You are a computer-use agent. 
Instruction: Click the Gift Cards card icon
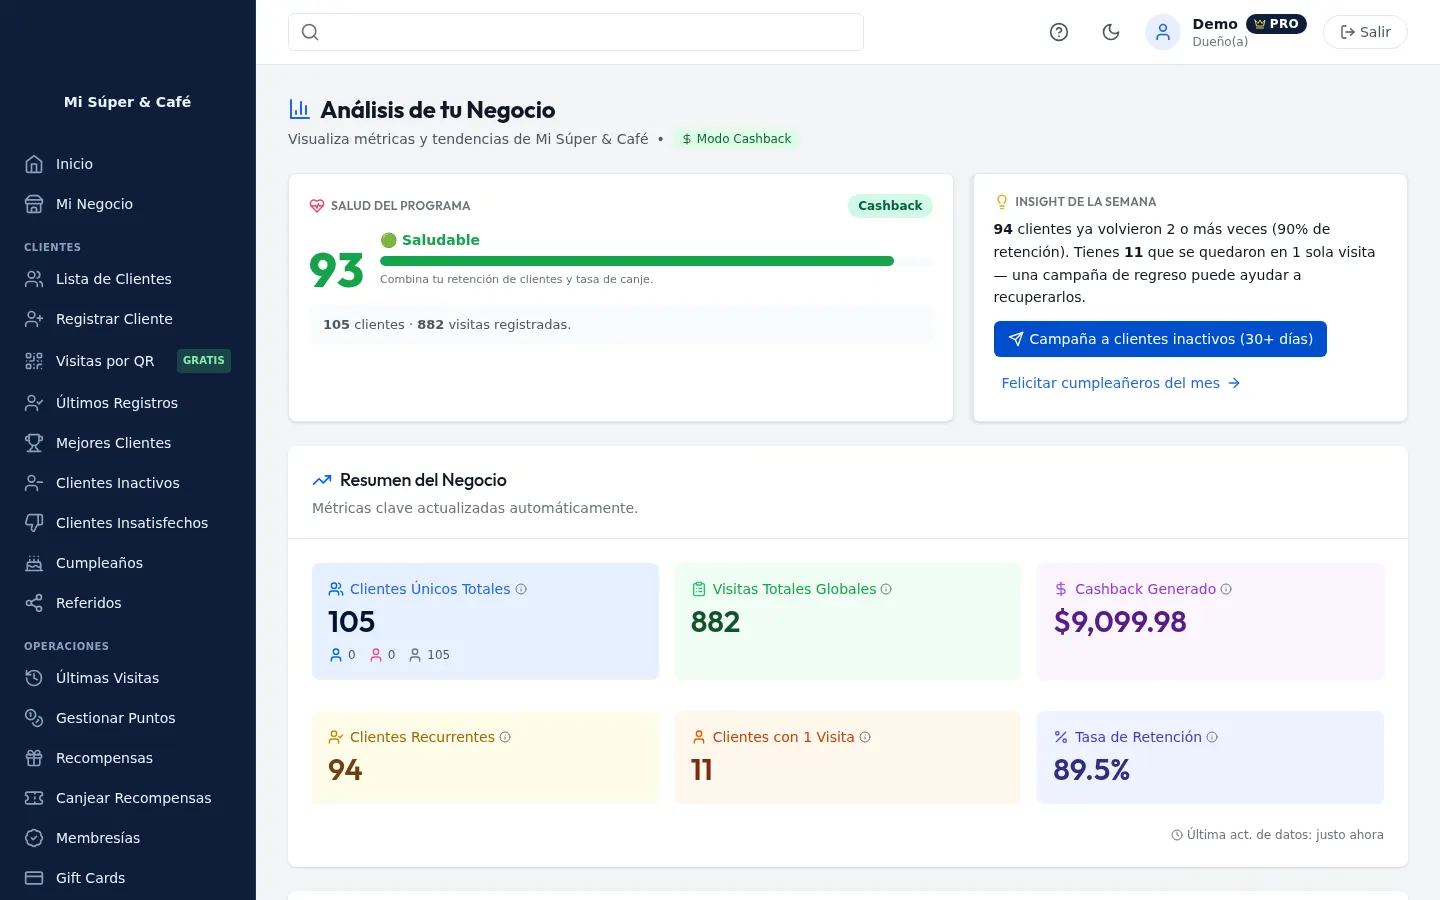point(34,878)
